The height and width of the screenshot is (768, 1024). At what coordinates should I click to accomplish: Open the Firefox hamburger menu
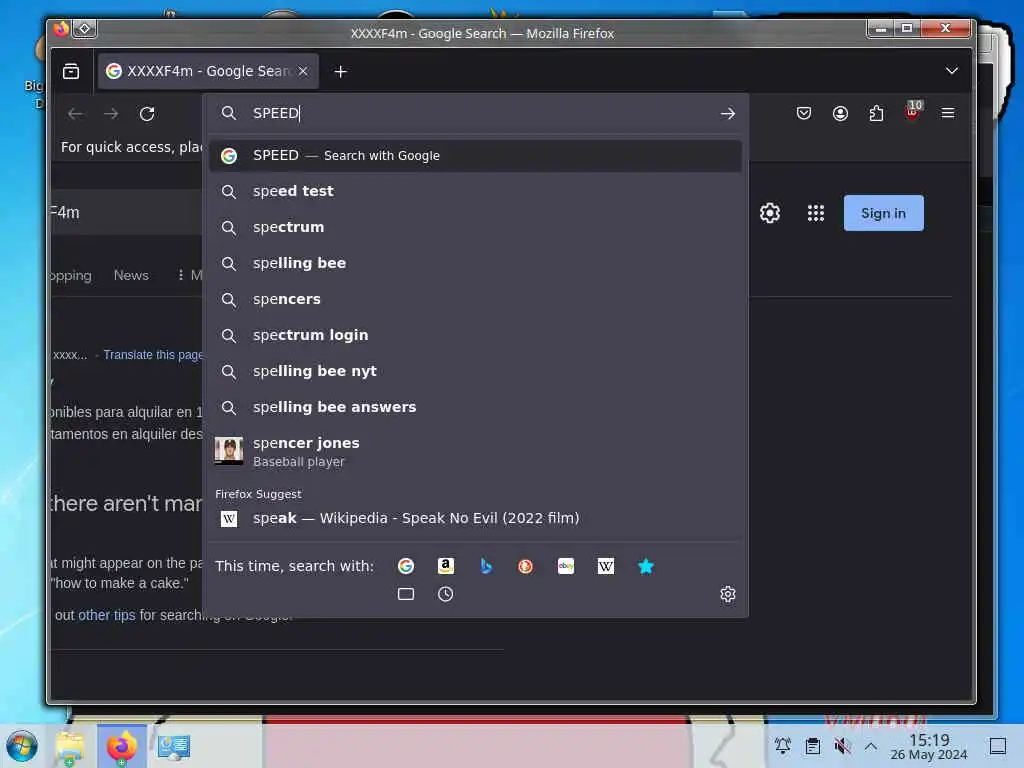(x=948, y=114)
